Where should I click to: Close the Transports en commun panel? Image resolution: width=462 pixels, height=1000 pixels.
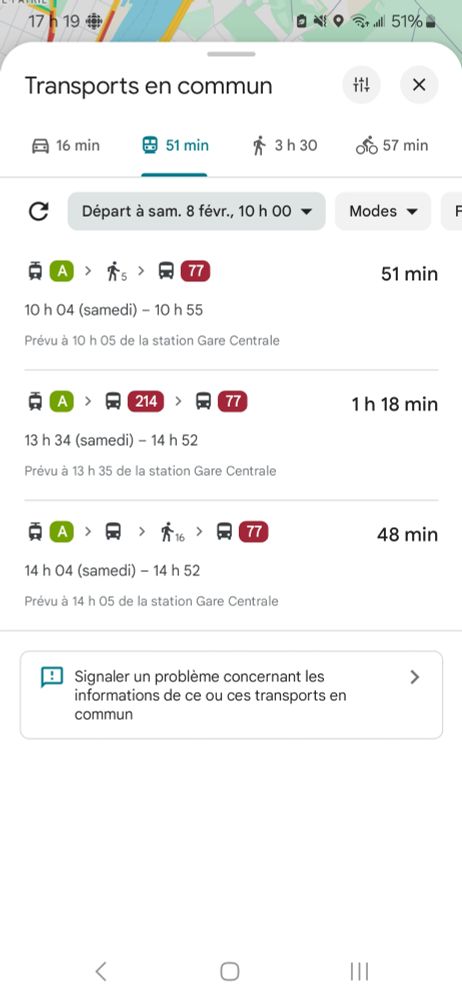[419, 84]
